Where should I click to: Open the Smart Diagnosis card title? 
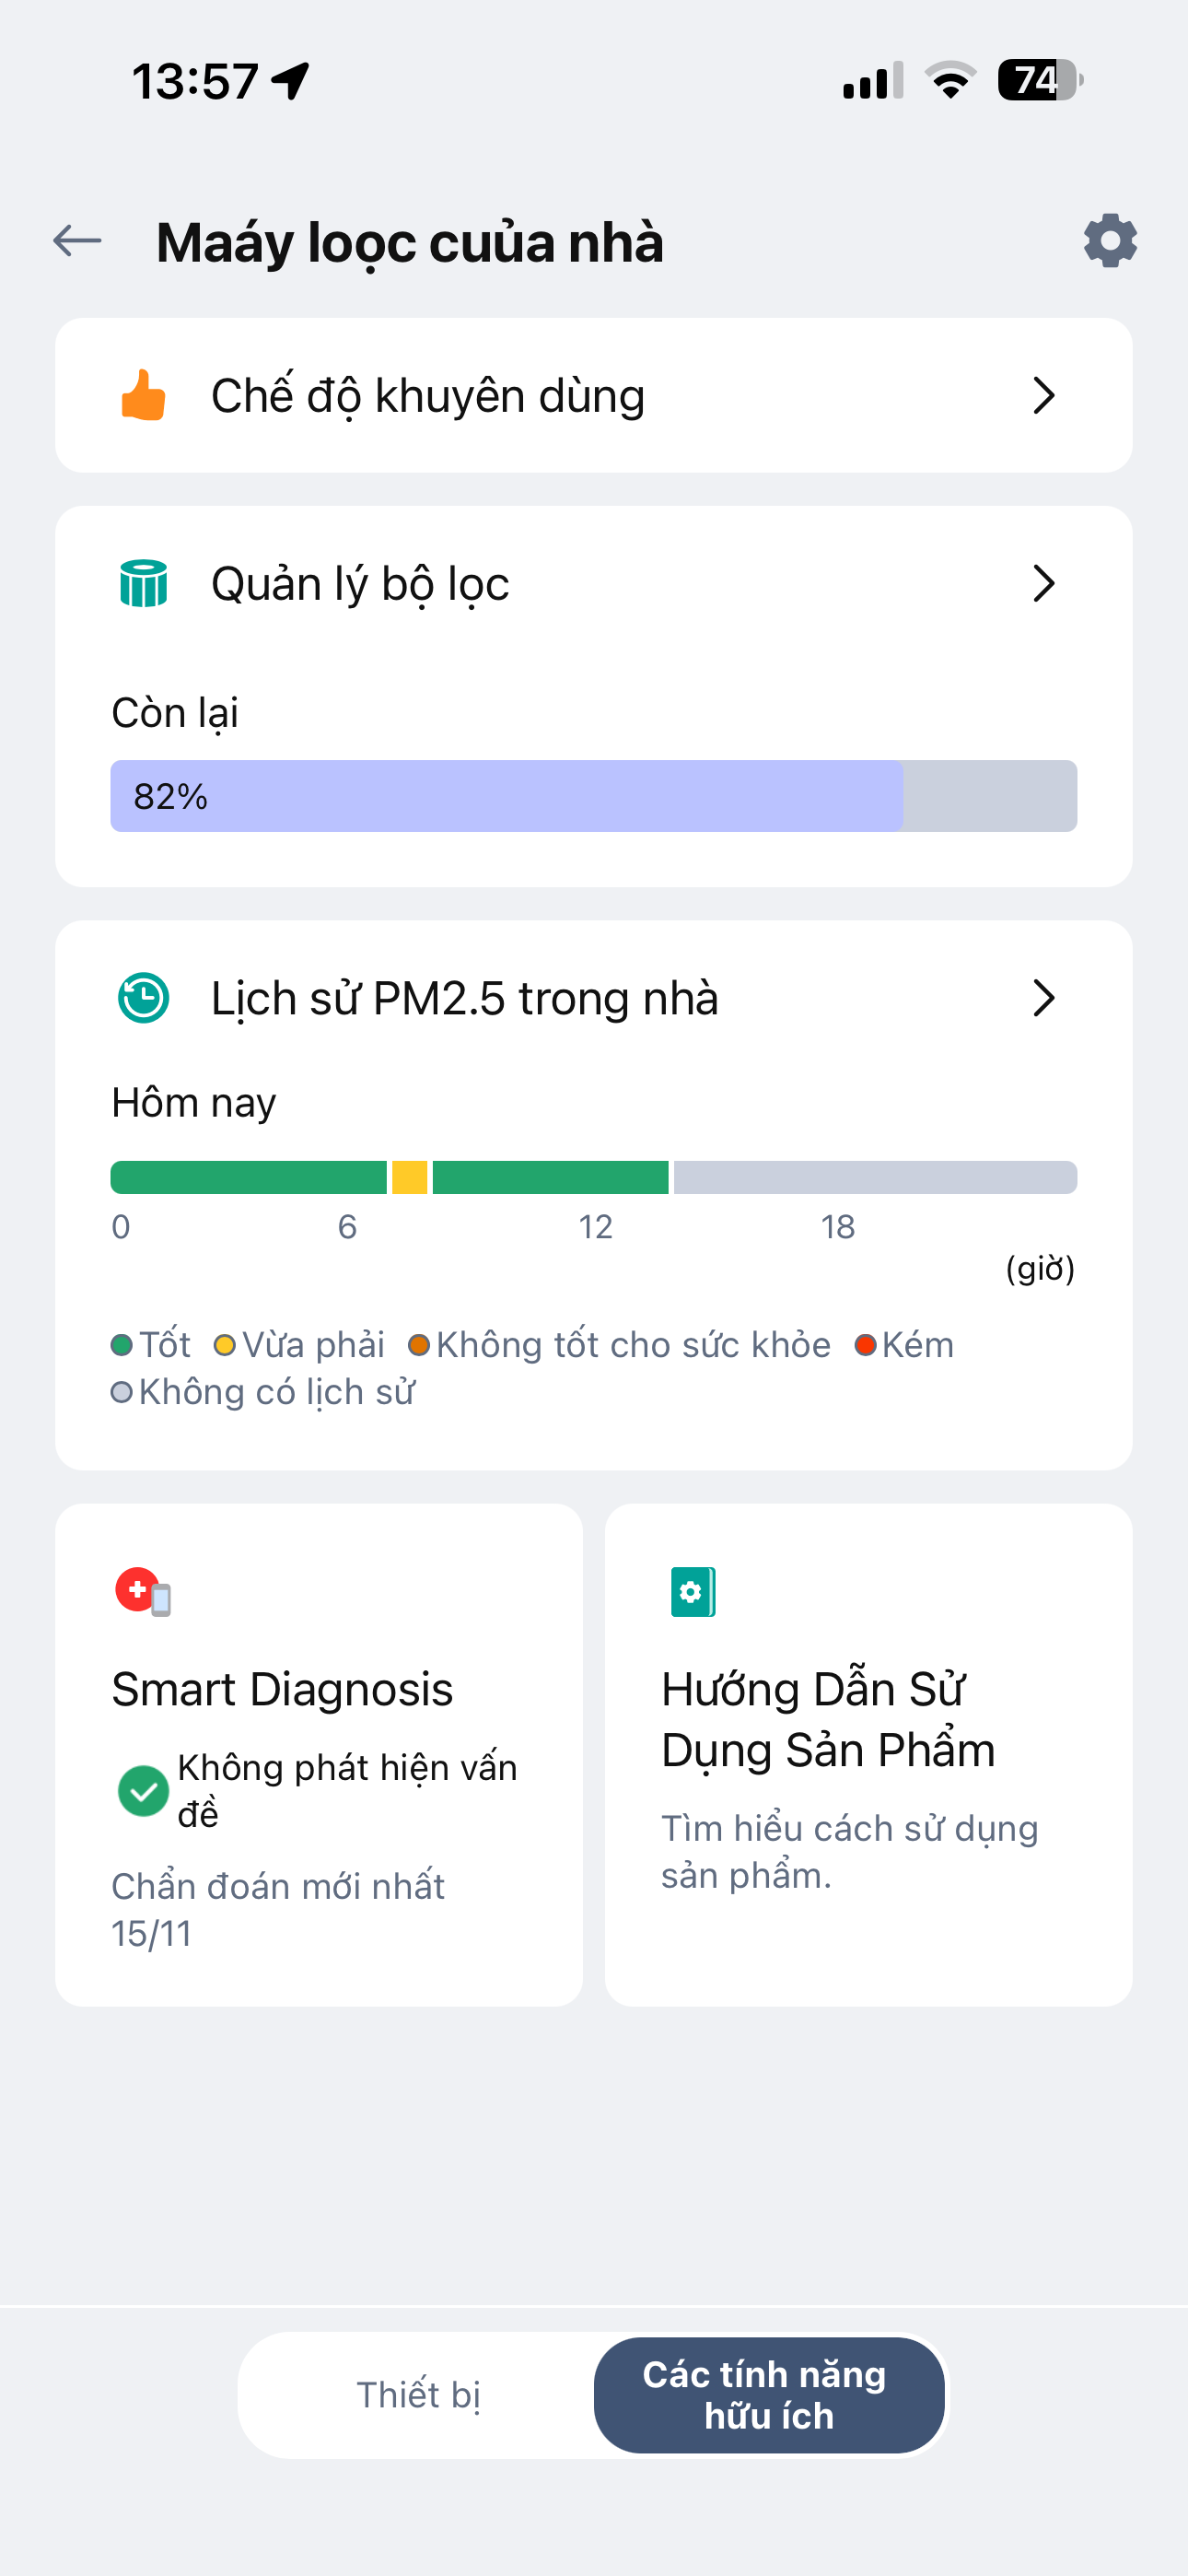pyautogui.click(x=282, y=1690)
